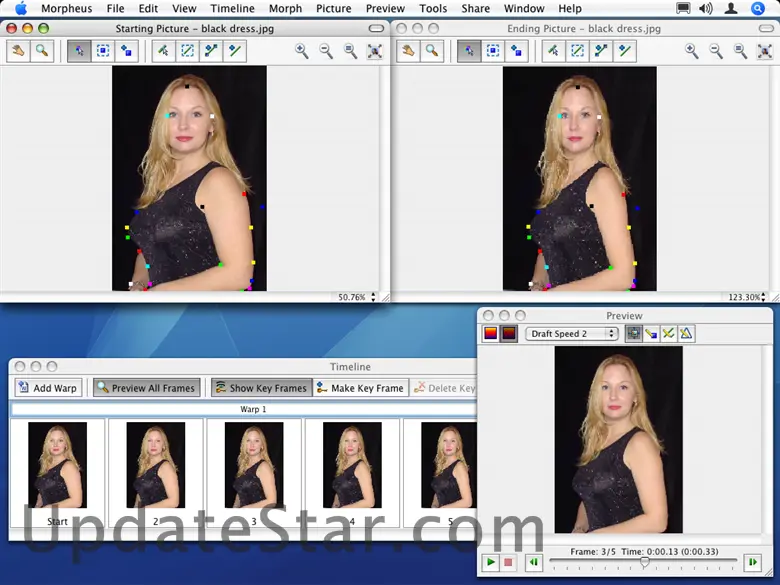Toggle triangles display in Preview toolbar
780x585 pixels.
click(686, 333)
